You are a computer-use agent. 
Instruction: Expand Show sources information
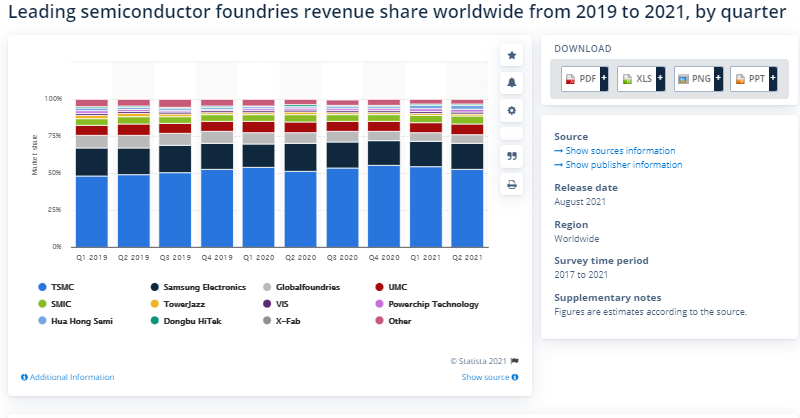coord(620,150)
